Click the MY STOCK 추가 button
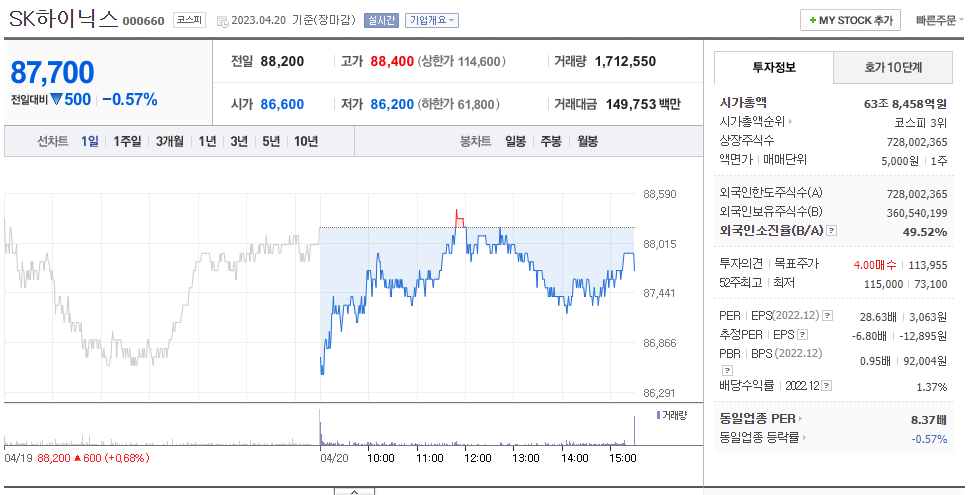This screenshot has width=973, height=495. point(850,20)
